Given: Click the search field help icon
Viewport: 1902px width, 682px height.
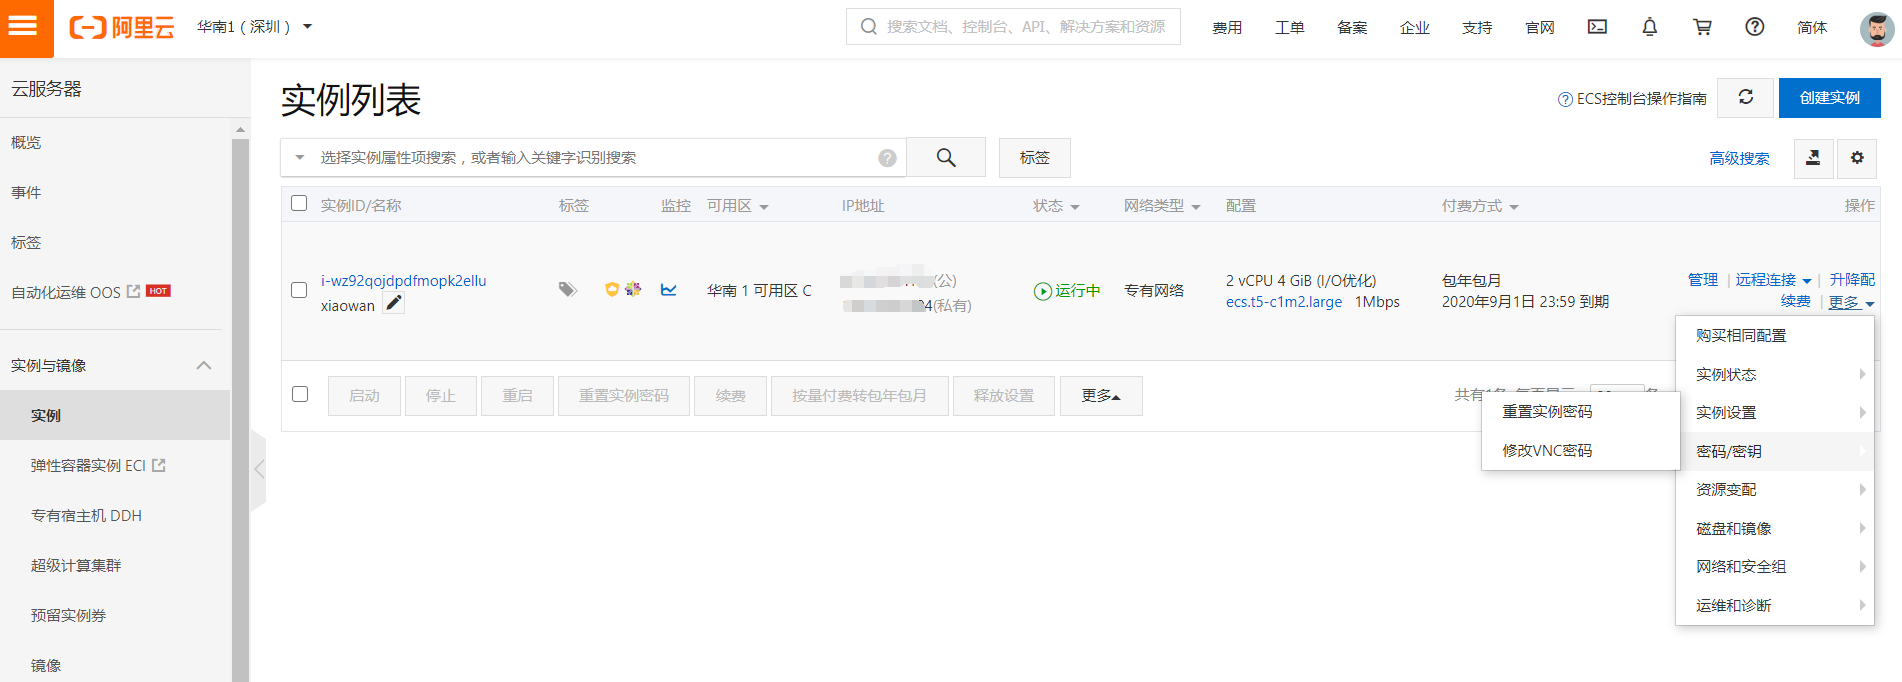Looking at the screenshot, I should 887,158.
